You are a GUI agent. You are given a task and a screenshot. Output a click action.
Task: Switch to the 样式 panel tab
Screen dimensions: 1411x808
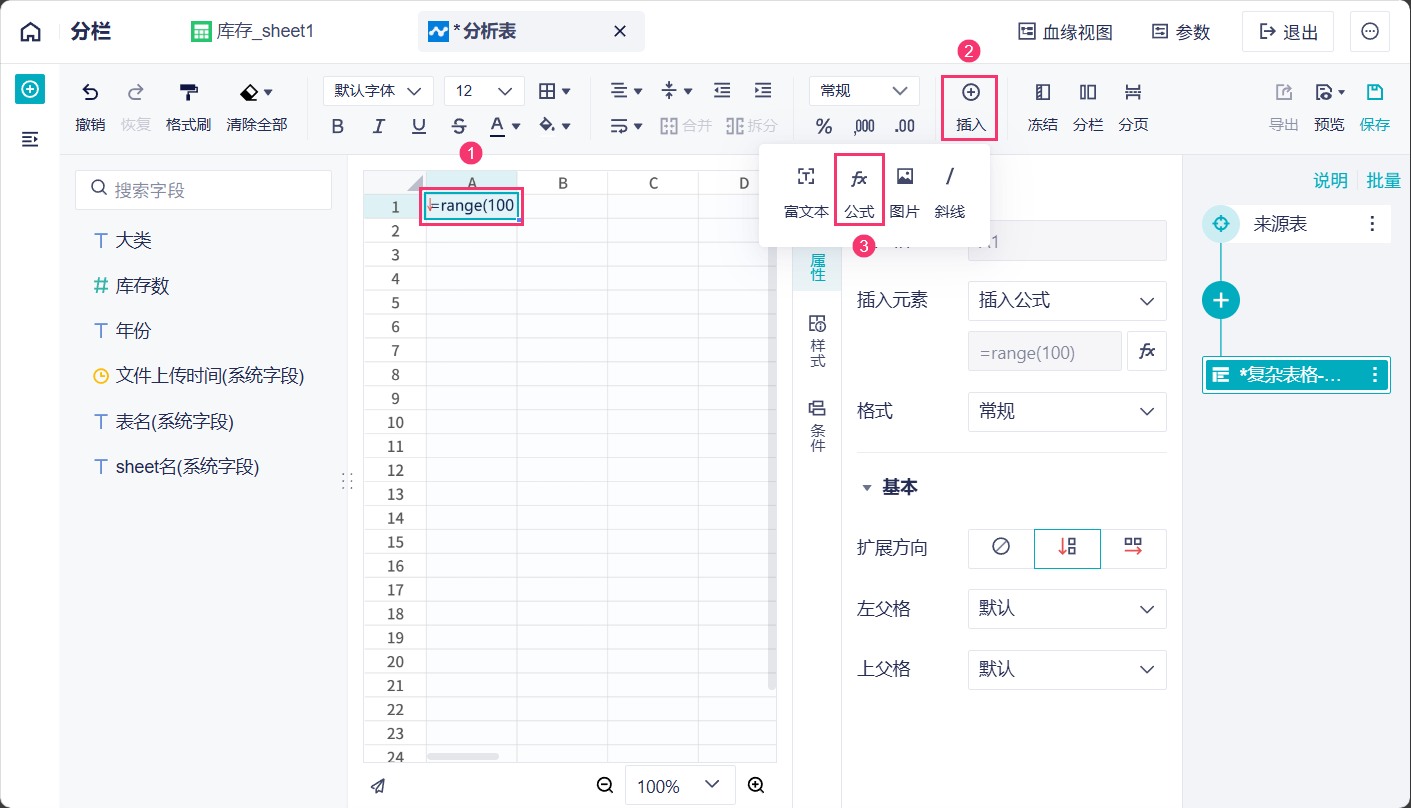pyautogui.click(x=817, y=341)
